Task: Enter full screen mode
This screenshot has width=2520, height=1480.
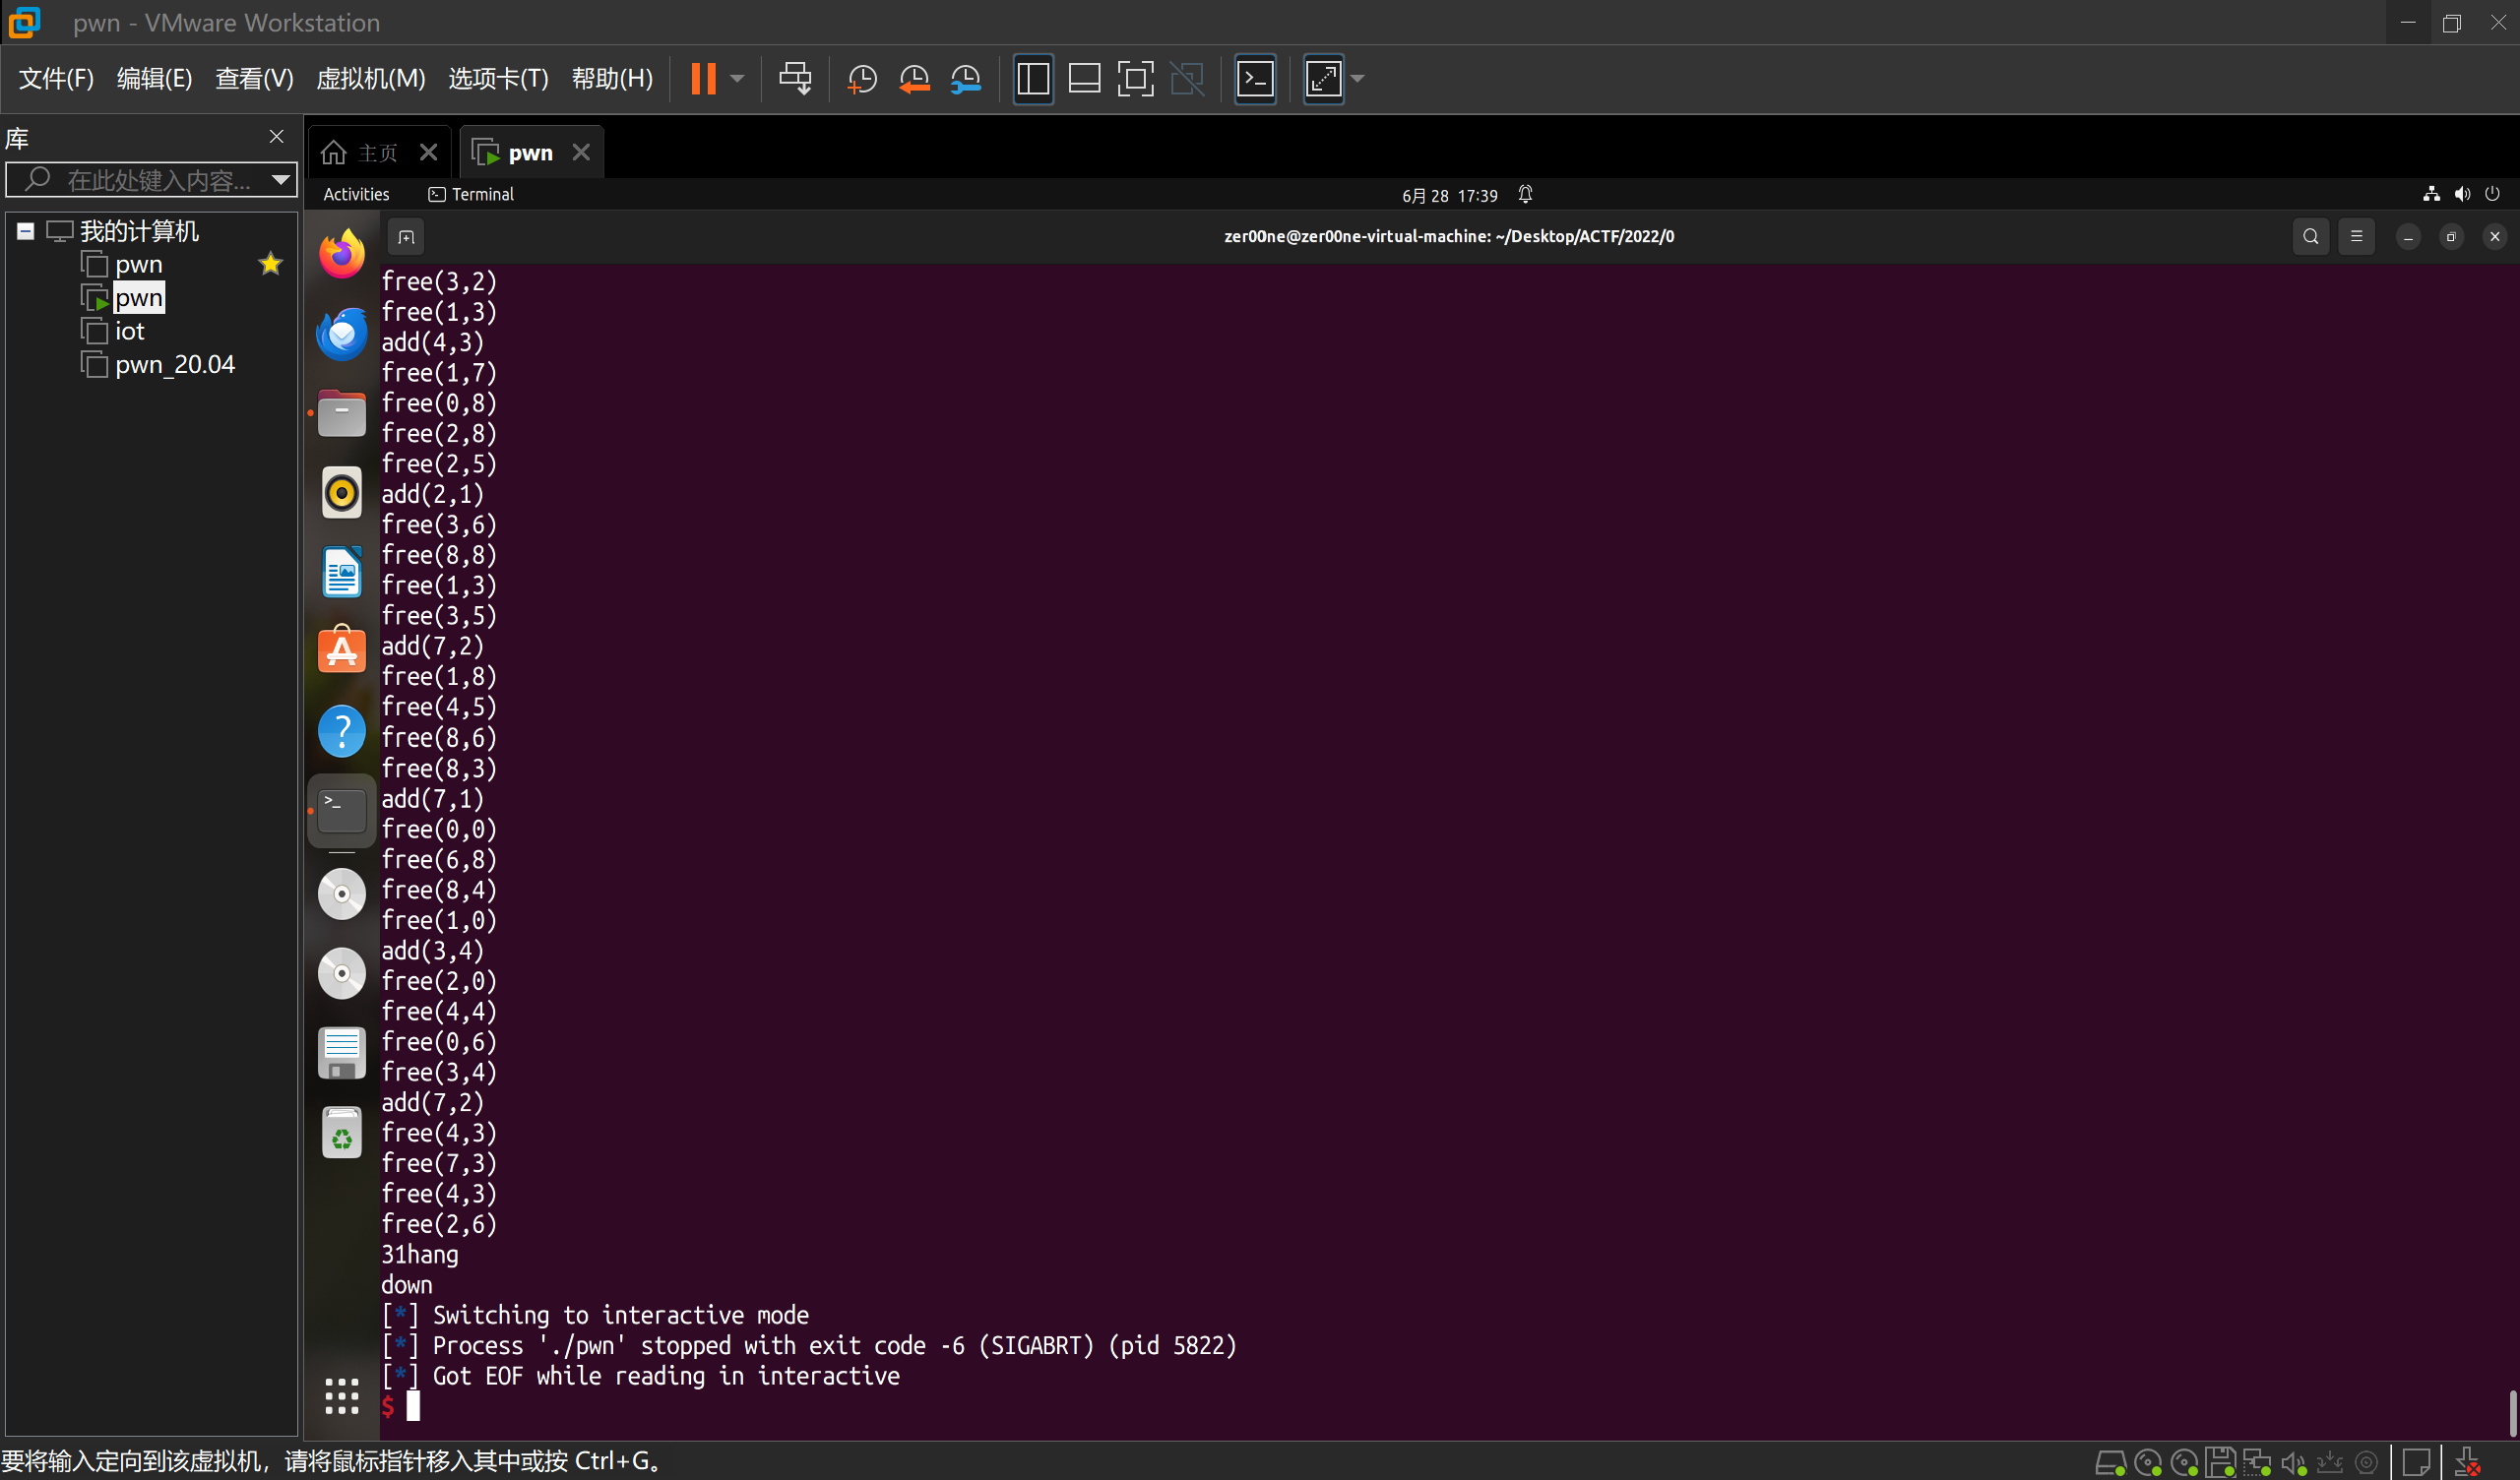Action: point(1136,78)
